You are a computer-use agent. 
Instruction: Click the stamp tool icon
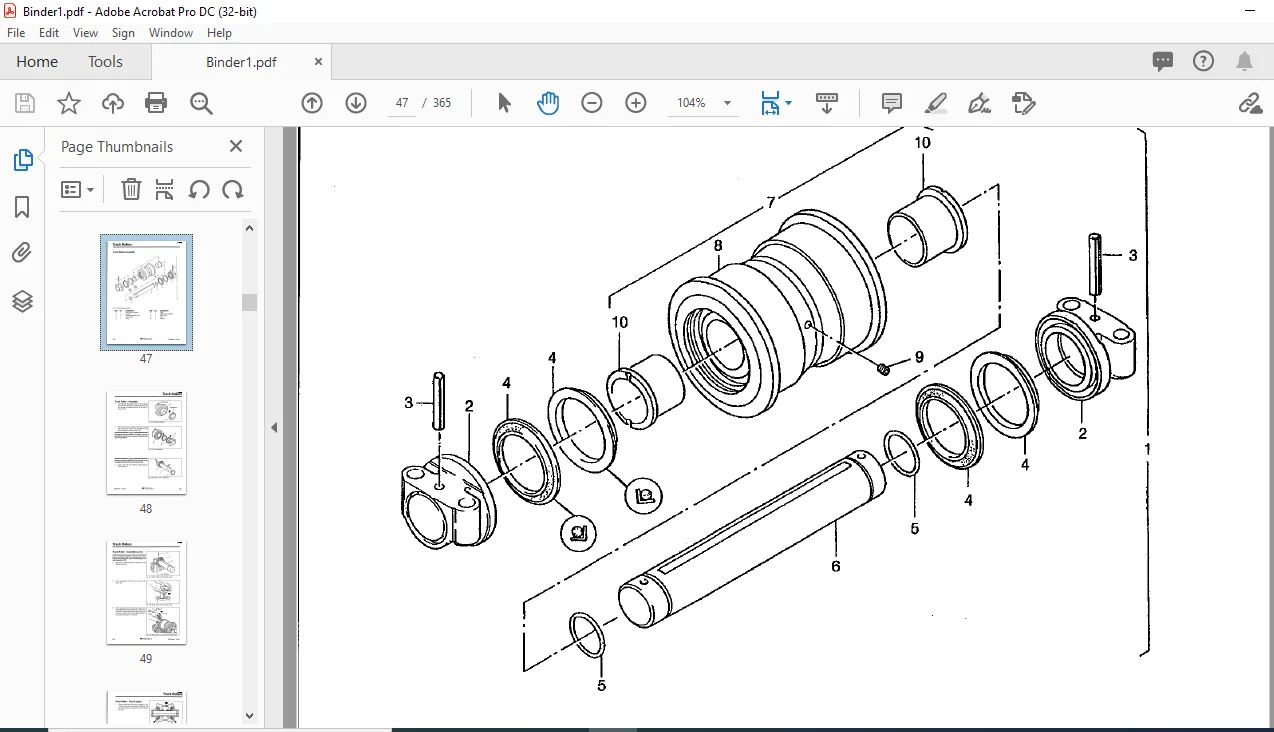1023,103
